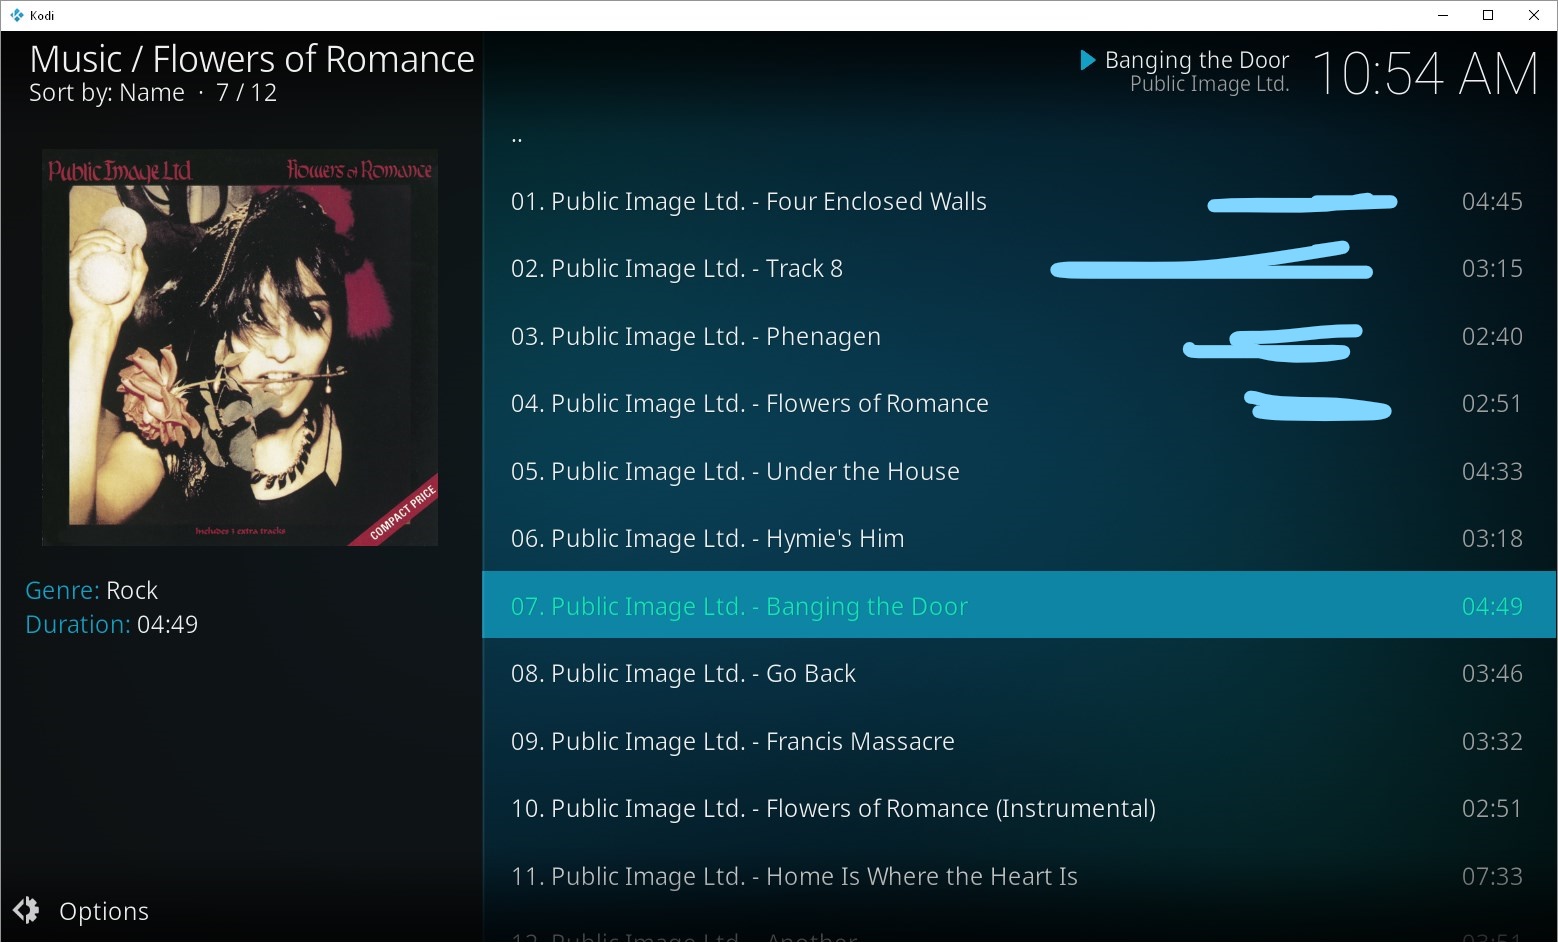Open the Options gear icon
The height and width of the screenshot is (942, 1558).
[26, 910]
